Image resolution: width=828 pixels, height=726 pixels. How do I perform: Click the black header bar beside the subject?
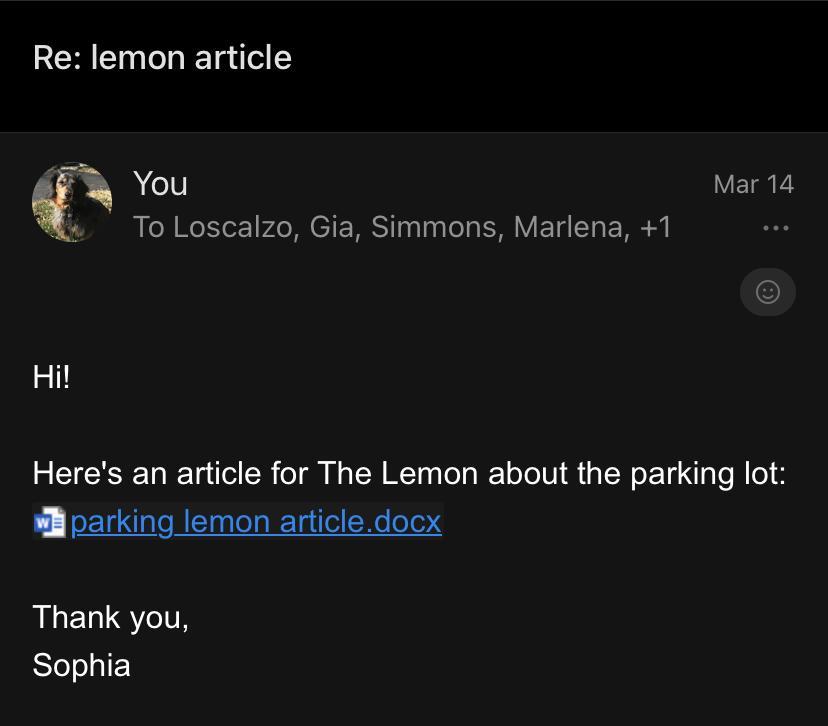(x=560, y=60)
